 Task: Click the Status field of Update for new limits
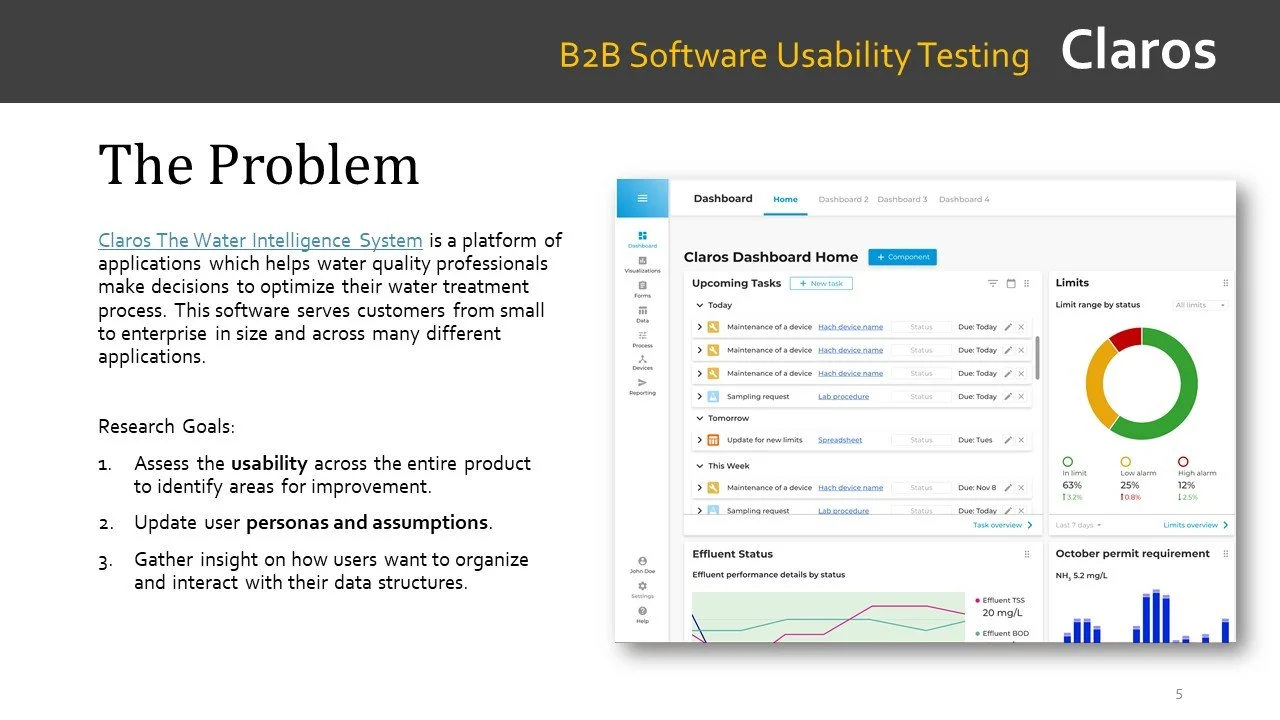tap(921, 440)
